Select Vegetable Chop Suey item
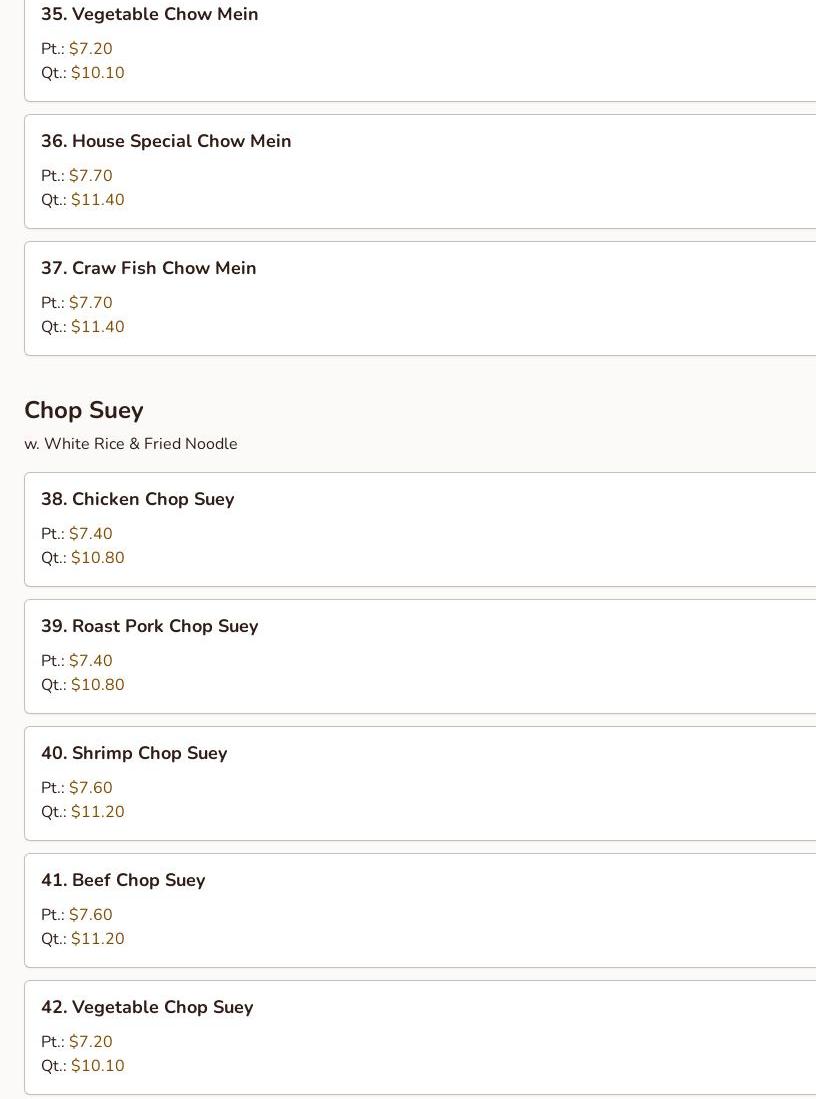This screenshot has width=816, height=1099. (x=147, y=1007)
